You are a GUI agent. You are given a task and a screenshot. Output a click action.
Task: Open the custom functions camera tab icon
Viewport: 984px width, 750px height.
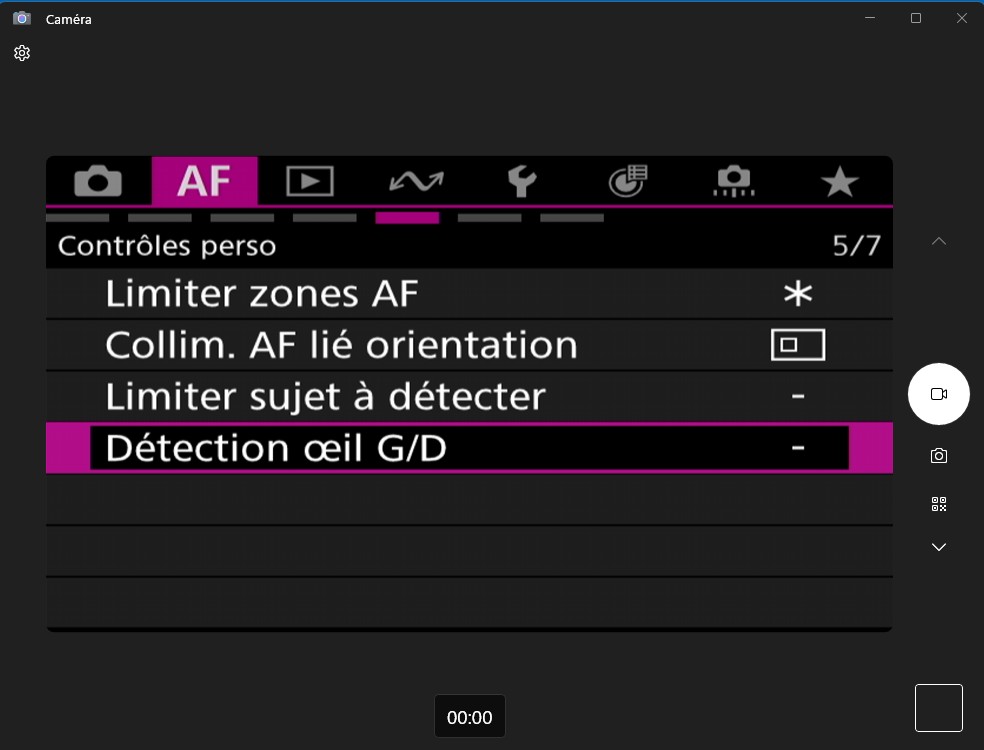click(x=734, y=181)
